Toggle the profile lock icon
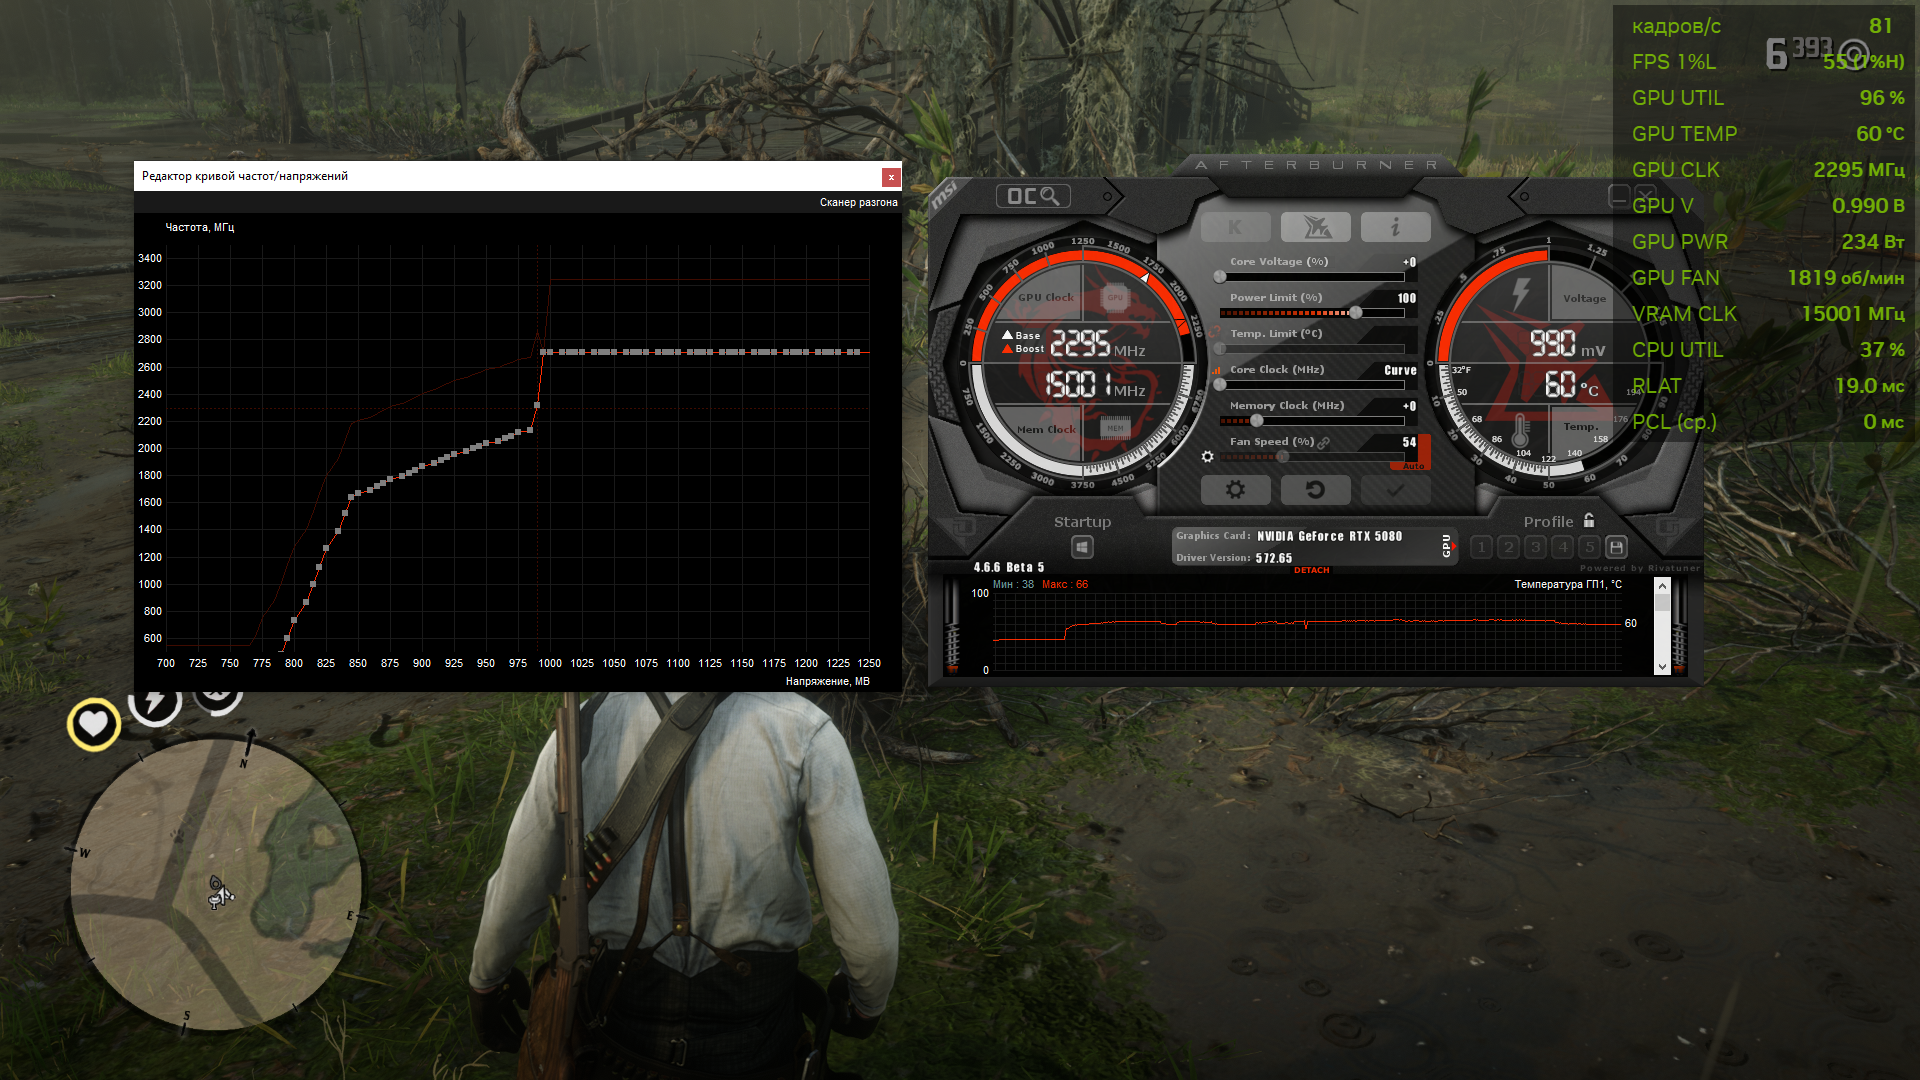 [x=1589, y=520]
